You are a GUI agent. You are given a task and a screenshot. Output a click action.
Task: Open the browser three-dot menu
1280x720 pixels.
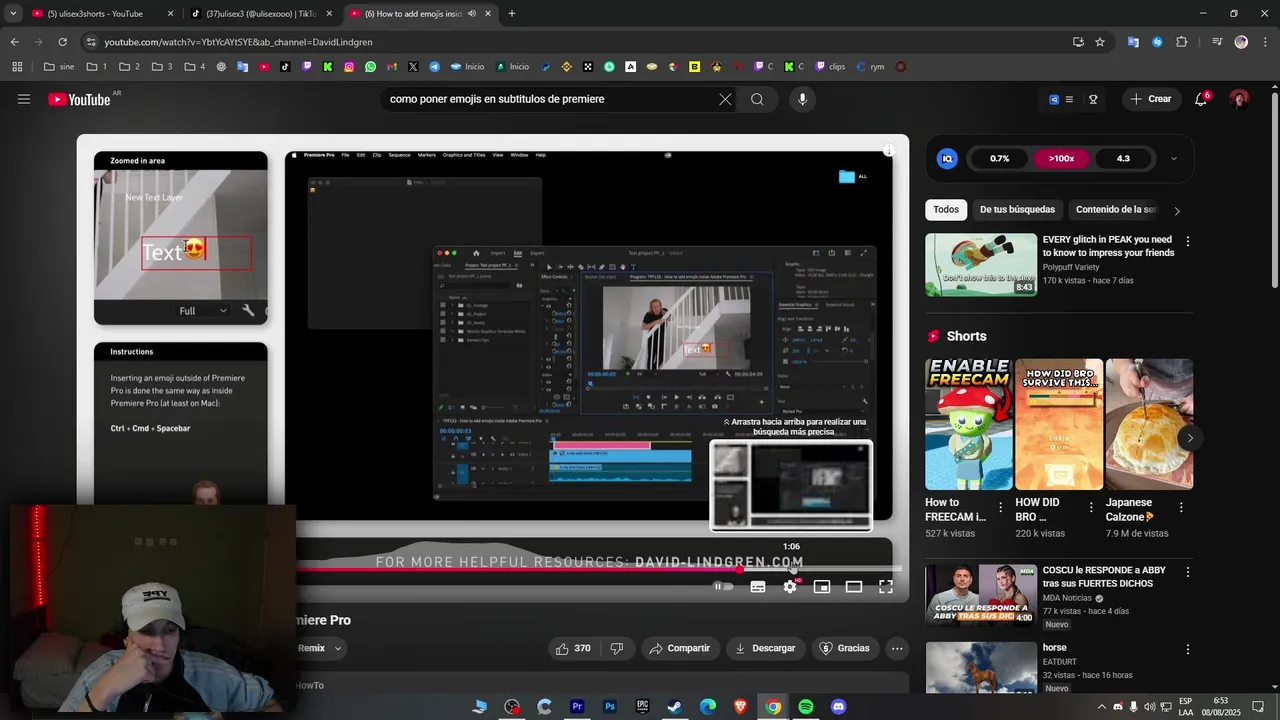(1265, 42)
